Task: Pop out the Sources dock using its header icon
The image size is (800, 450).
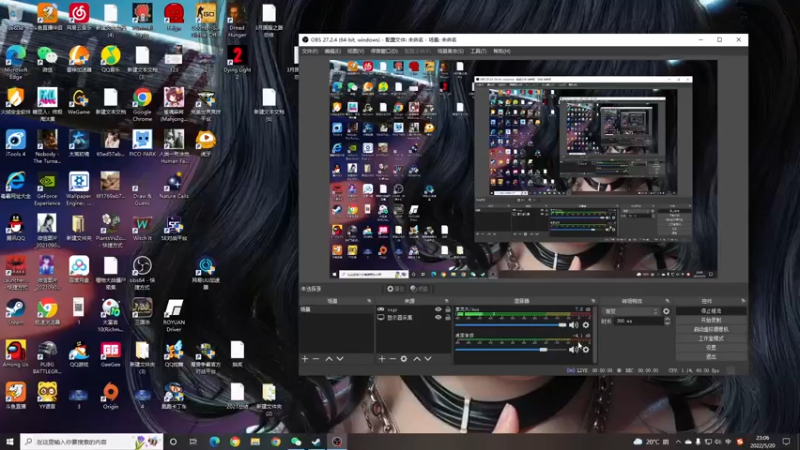Action: click(446, 301)
